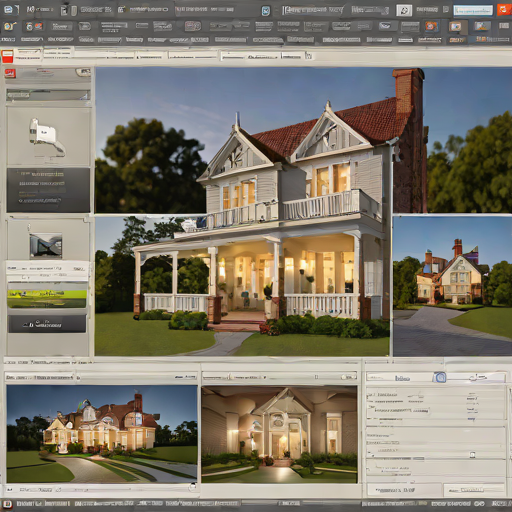This screenshot has width=512, height=512.
Task: Click the green landscape swatch in left sidebar
Action: [x=47, y=298]
